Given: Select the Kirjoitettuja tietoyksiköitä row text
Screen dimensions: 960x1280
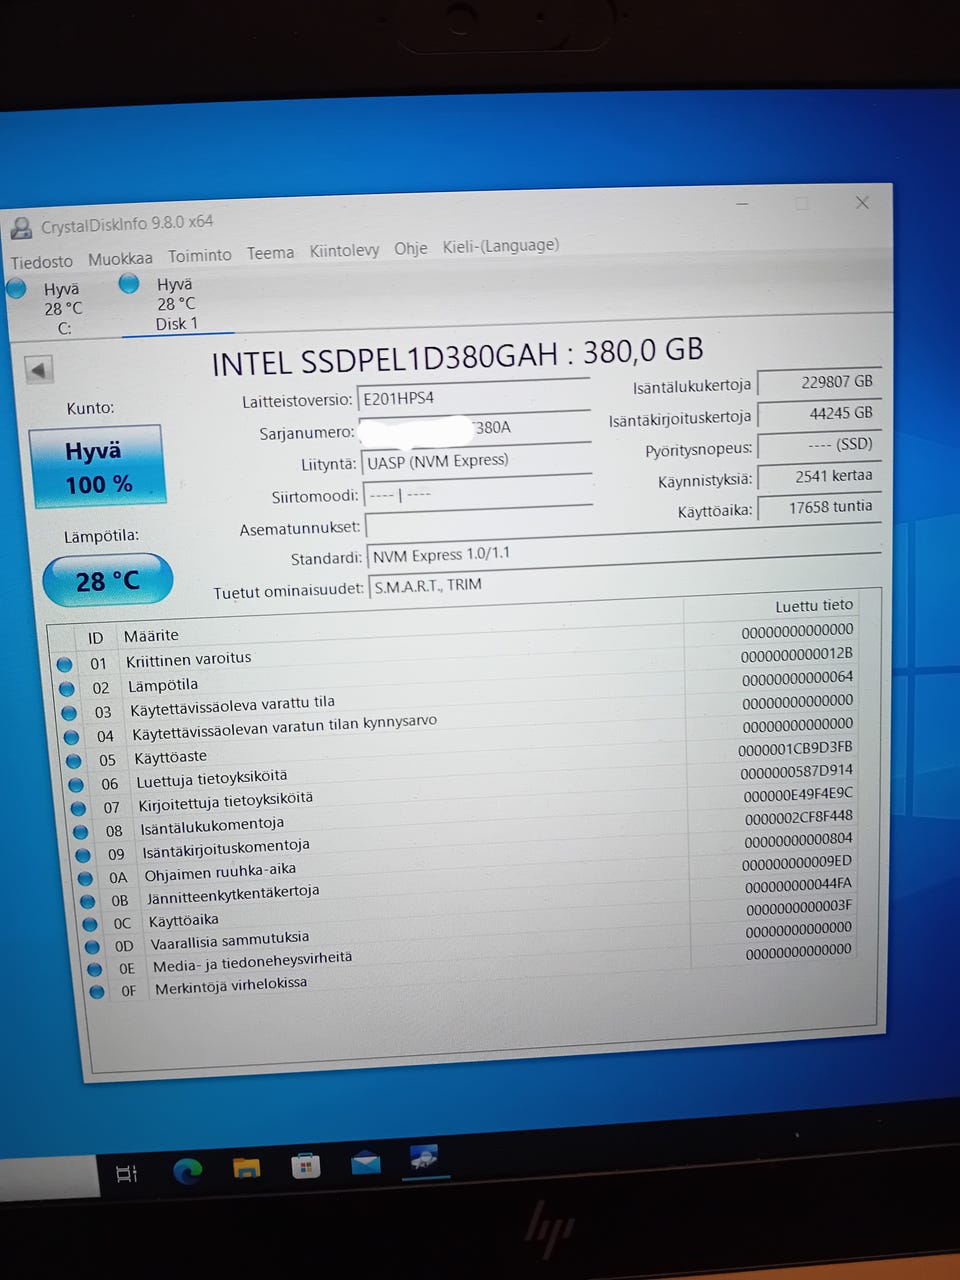Looking at the screenshot, I should coord(226,802).
